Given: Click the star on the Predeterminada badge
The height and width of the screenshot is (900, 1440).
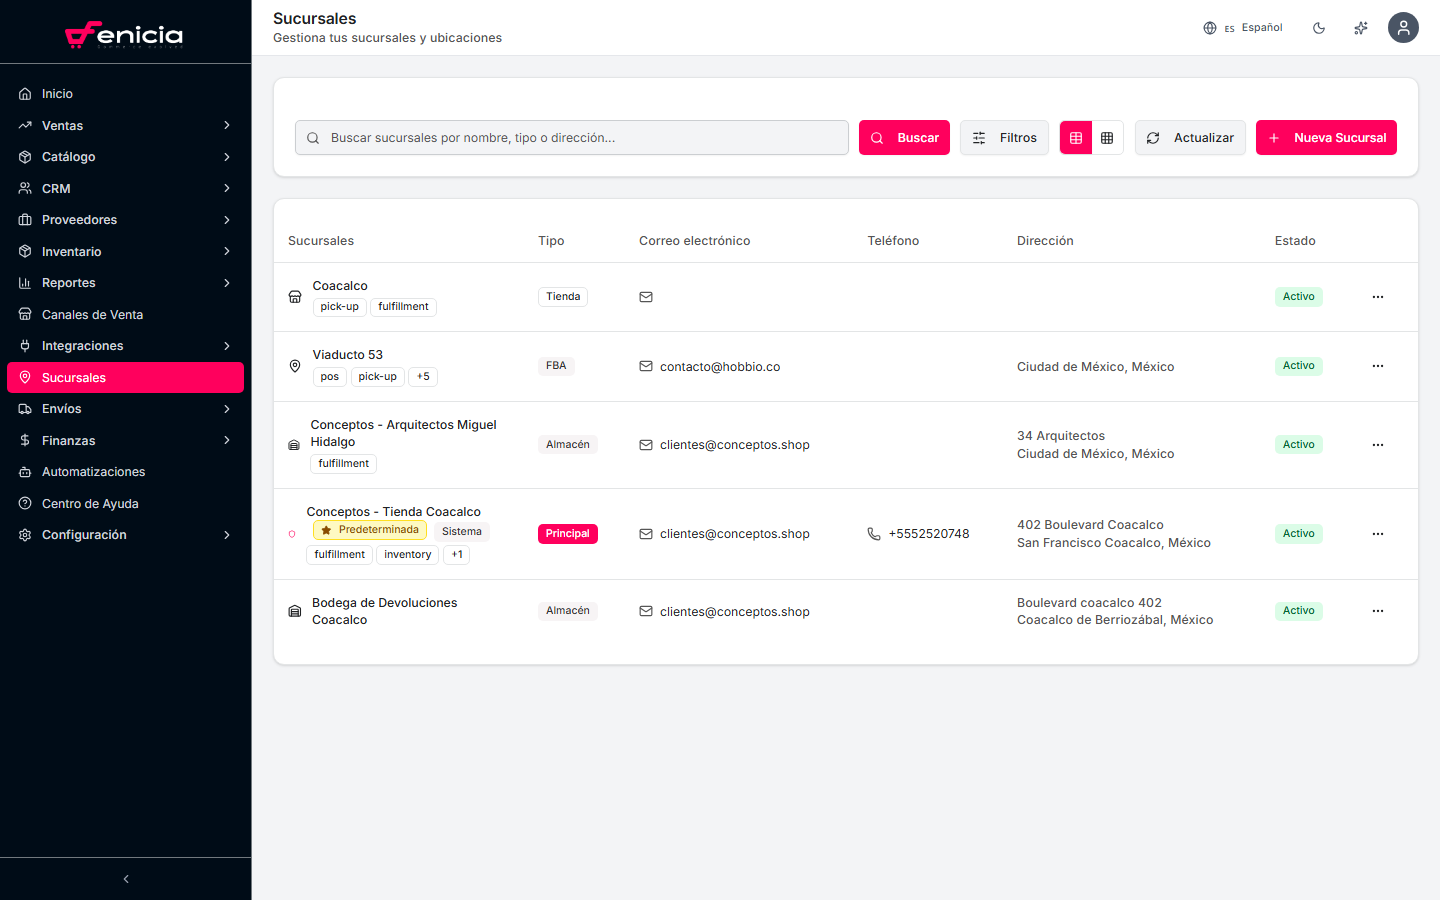Looking at the screenshot, I should pos(326,529).
